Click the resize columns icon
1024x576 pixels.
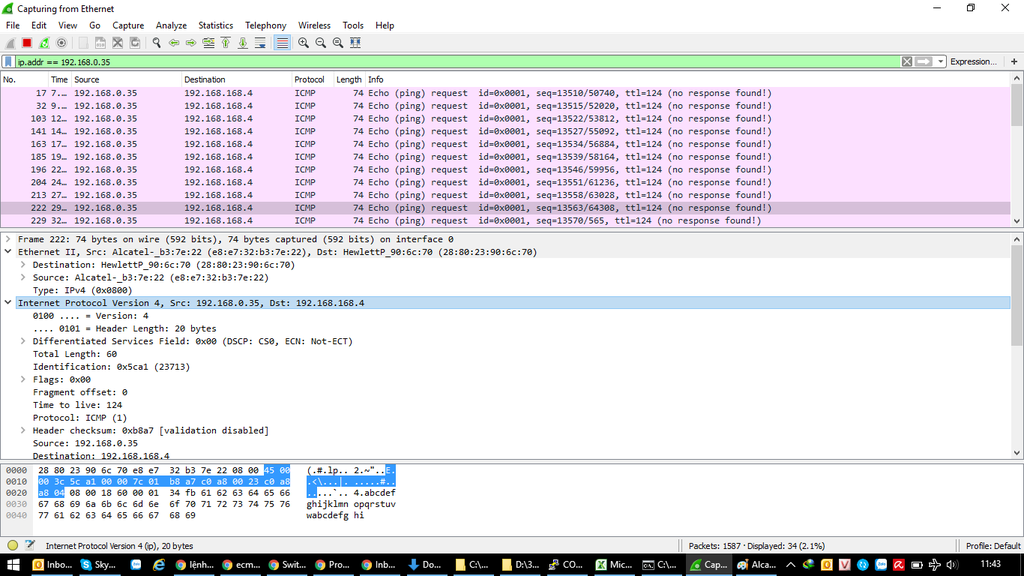355,43
